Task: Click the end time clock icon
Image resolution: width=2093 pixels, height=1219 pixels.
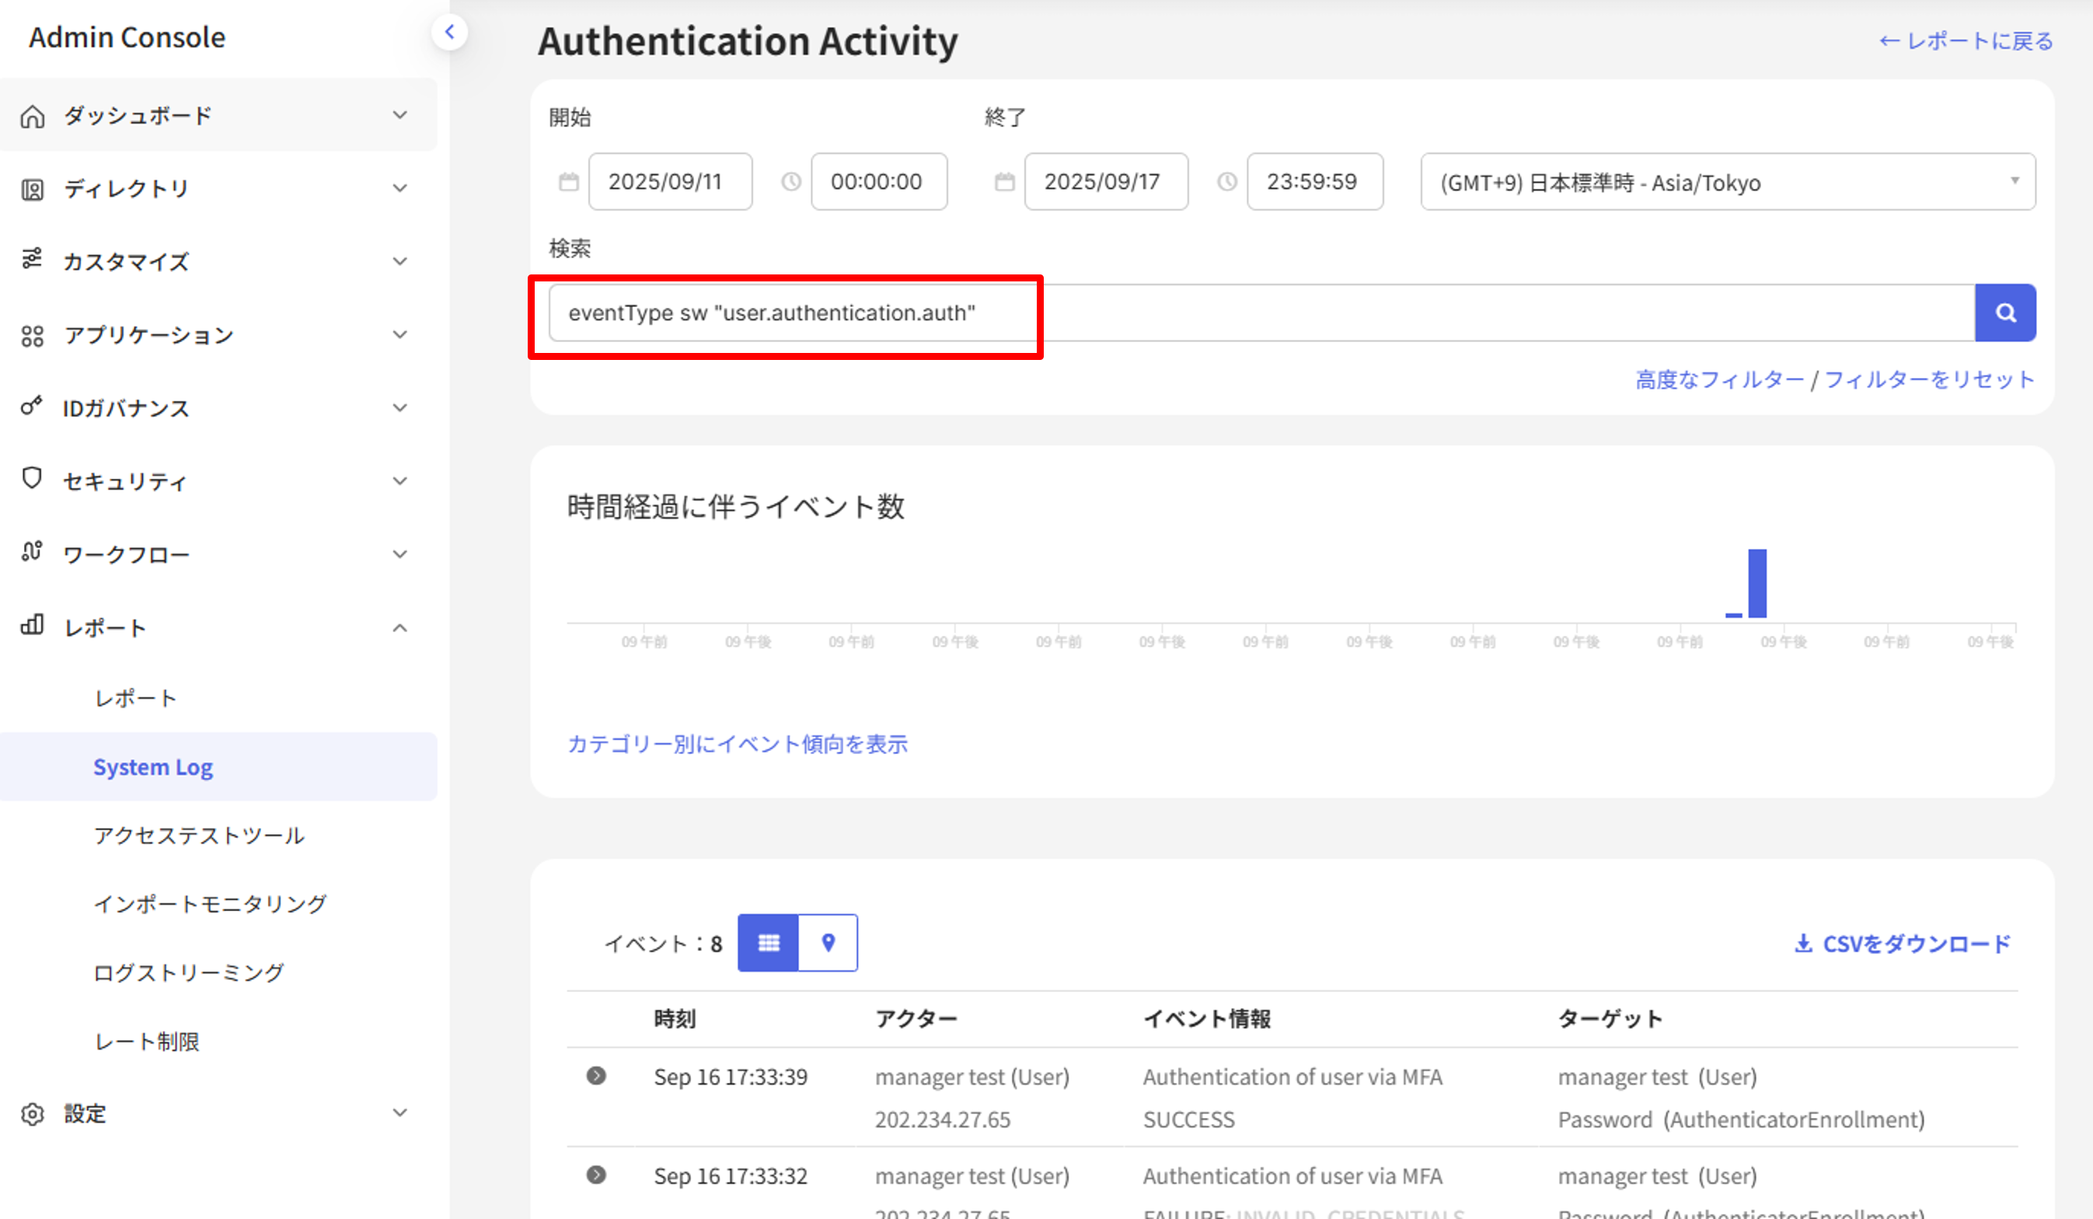Action: point(1227,182)
